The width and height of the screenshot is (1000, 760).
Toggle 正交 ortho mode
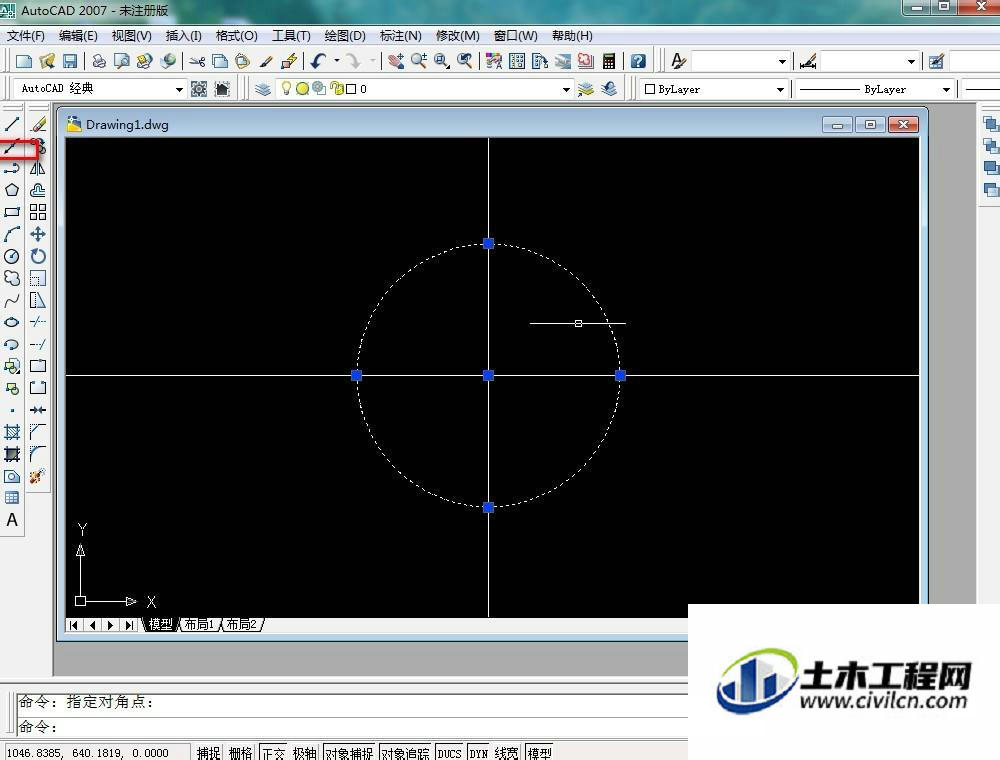(x=273, y=753)
